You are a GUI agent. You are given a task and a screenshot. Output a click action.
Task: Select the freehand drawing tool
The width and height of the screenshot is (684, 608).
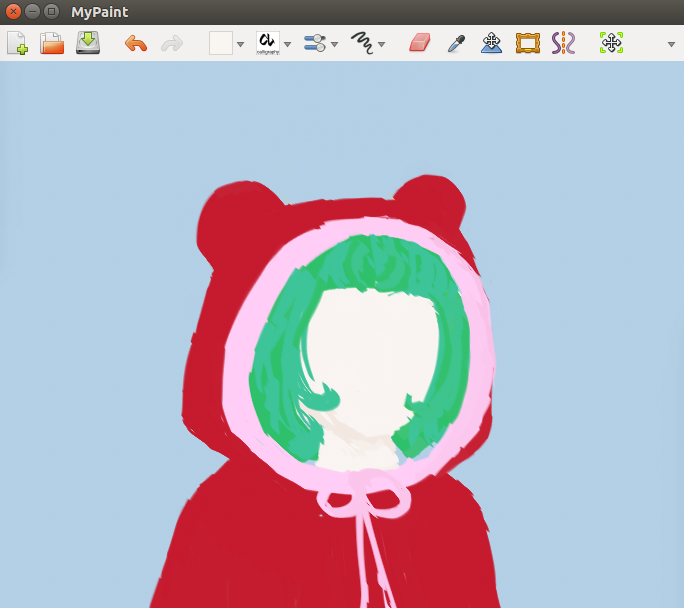click(362, 43)
